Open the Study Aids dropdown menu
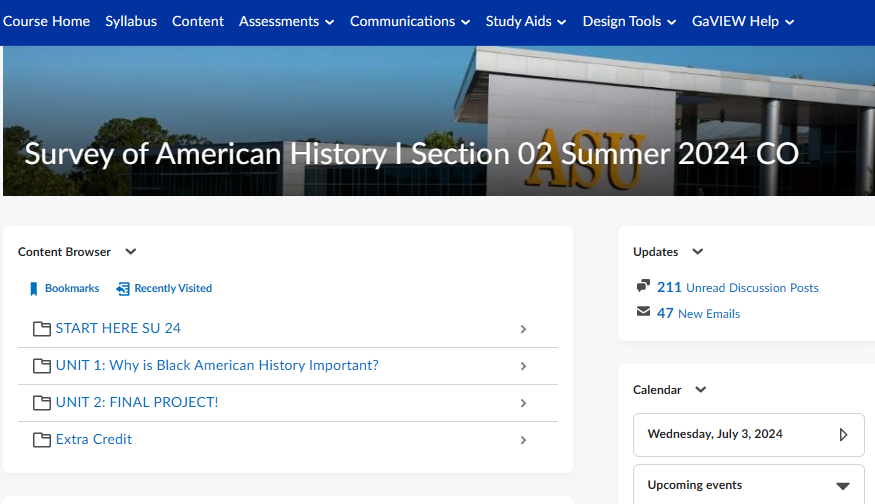 (526, 22)
